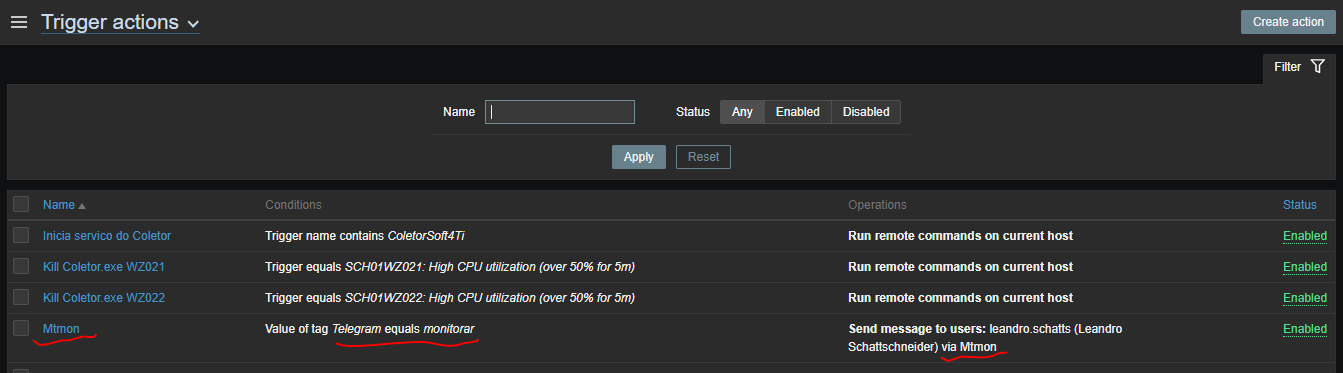Open the hamburger sidebar menu

[18, 22]
